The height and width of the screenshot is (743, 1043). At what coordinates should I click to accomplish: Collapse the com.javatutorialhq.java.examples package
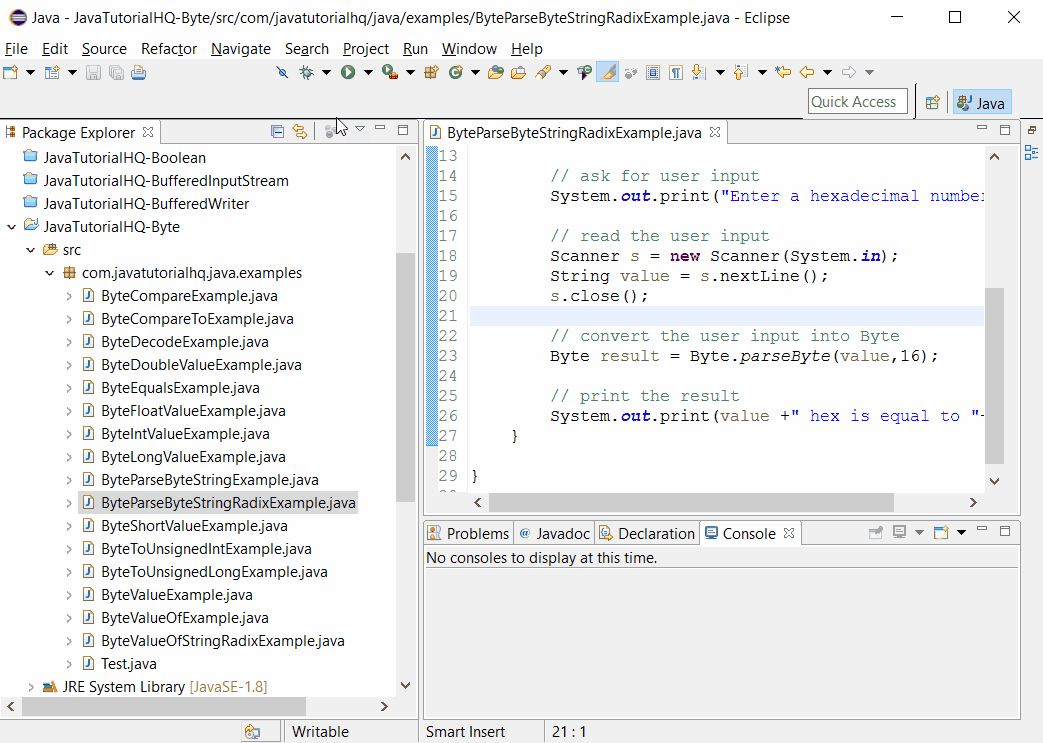pos(49,272)
